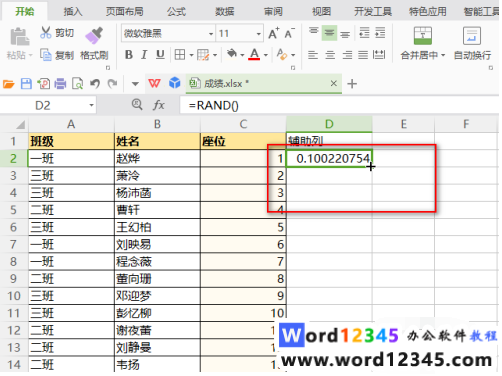Set top vertical alignment
The image size is (502, 376).
point(313,32)
